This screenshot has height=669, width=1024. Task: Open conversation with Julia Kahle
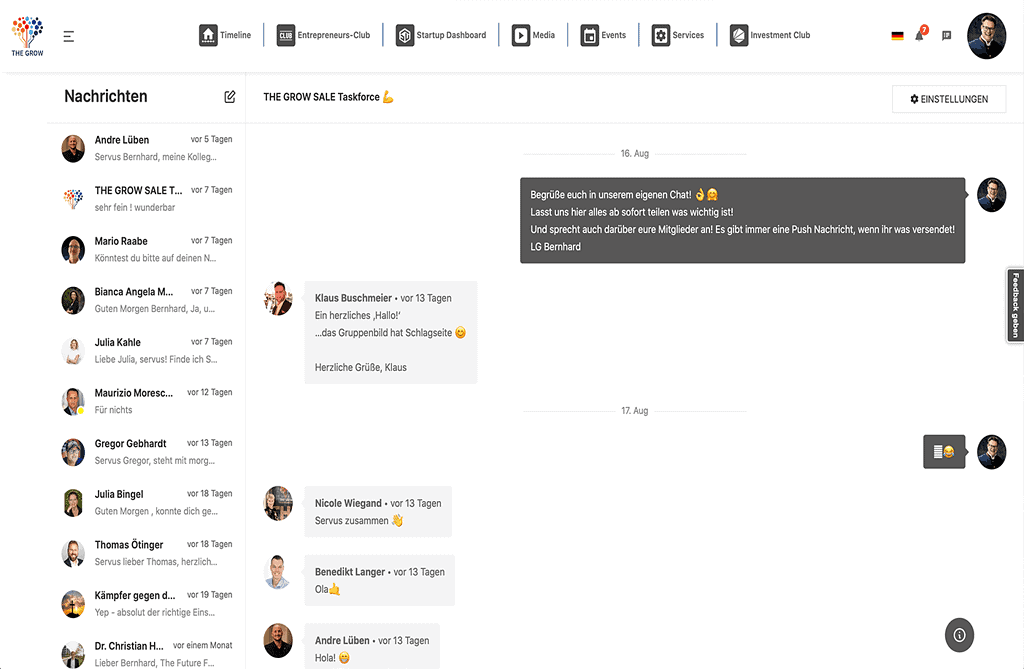tap(147, 351)
